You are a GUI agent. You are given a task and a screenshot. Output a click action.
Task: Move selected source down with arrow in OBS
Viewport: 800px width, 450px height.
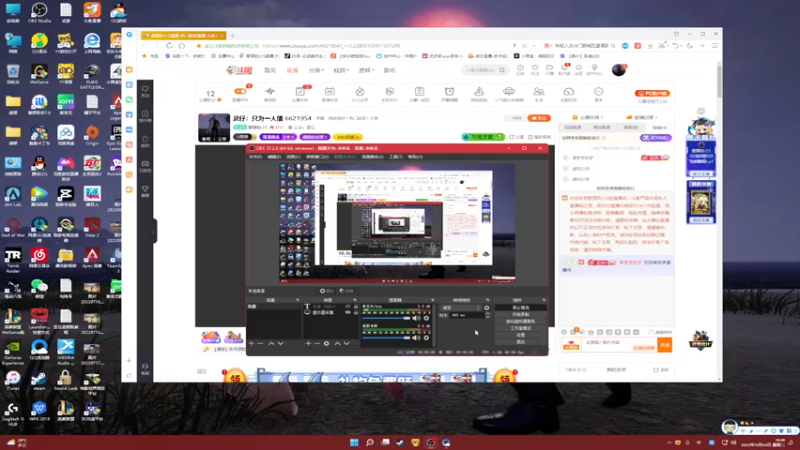[x=346, y=343]
